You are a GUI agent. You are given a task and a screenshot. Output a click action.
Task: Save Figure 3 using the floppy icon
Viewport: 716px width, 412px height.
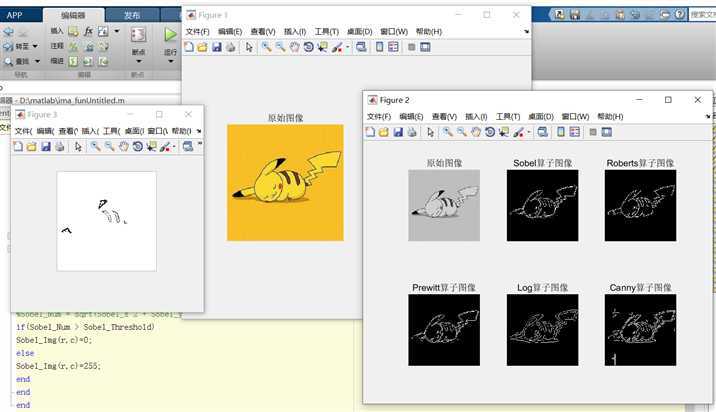pyautogui.click(x=46, y=147)
